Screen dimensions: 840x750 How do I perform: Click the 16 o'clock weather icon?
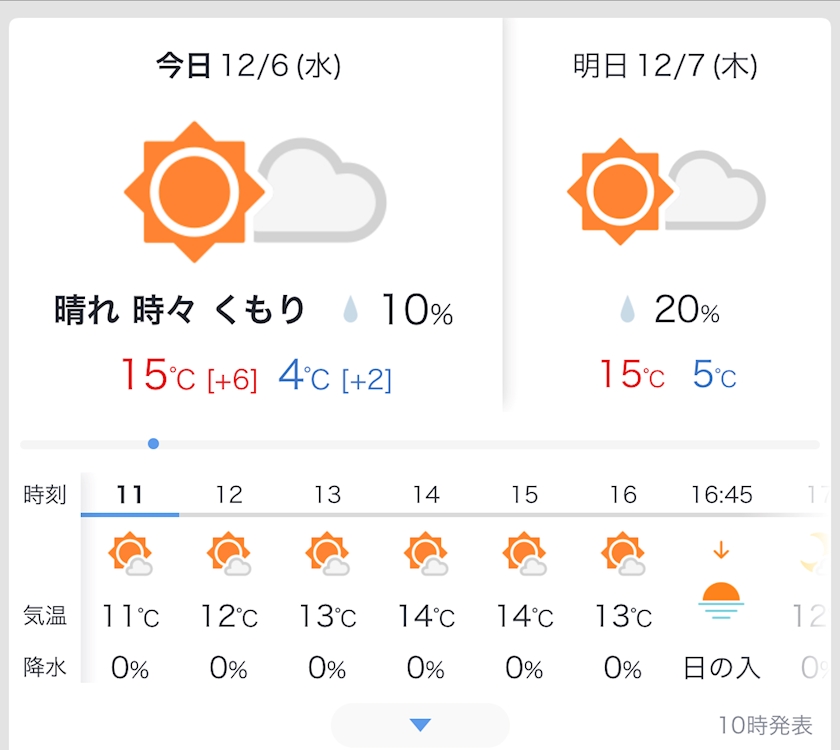[623, 555]
